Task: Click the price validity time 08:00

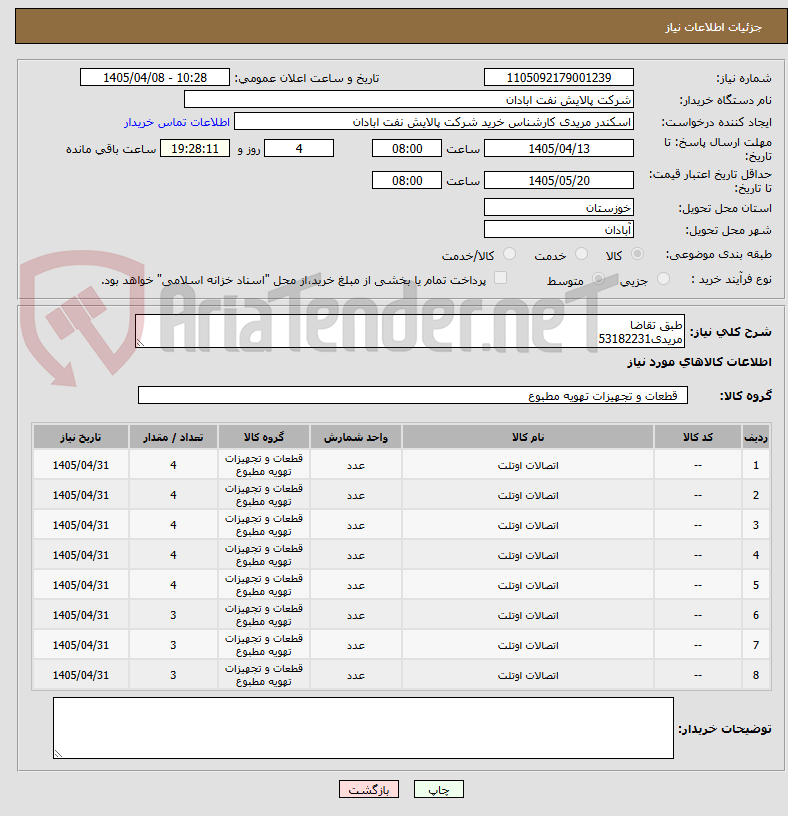Action: coord(406,181)
